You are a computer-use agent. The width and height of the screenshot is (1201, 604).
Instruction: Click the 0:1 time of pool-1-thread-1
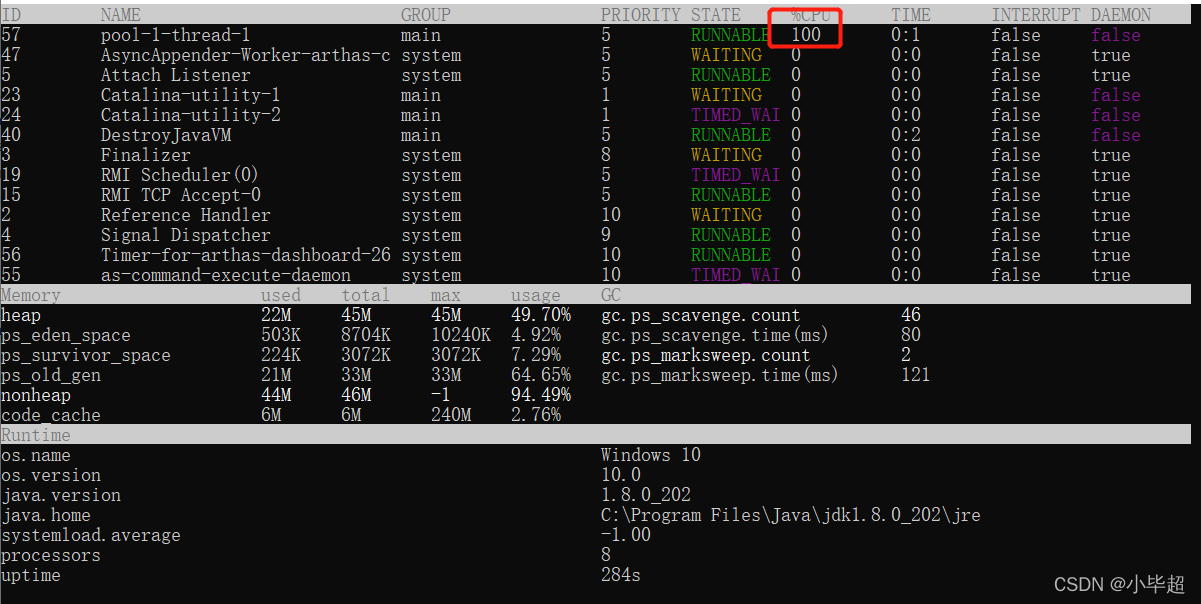click(x=906, y=35)
